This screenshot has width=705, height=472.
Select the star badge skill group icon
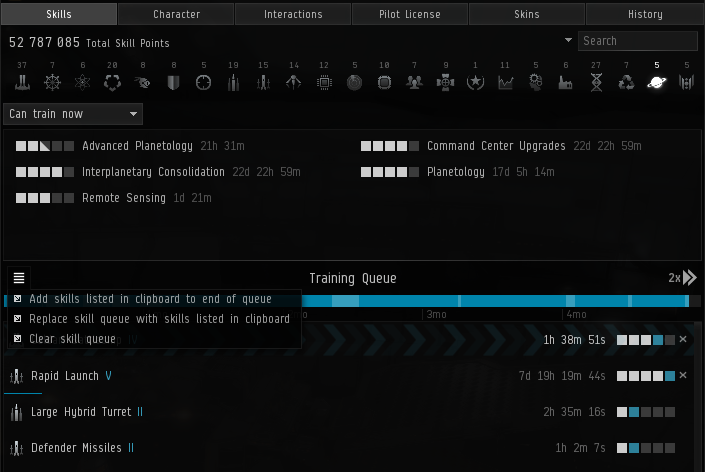tap(475, 82)
